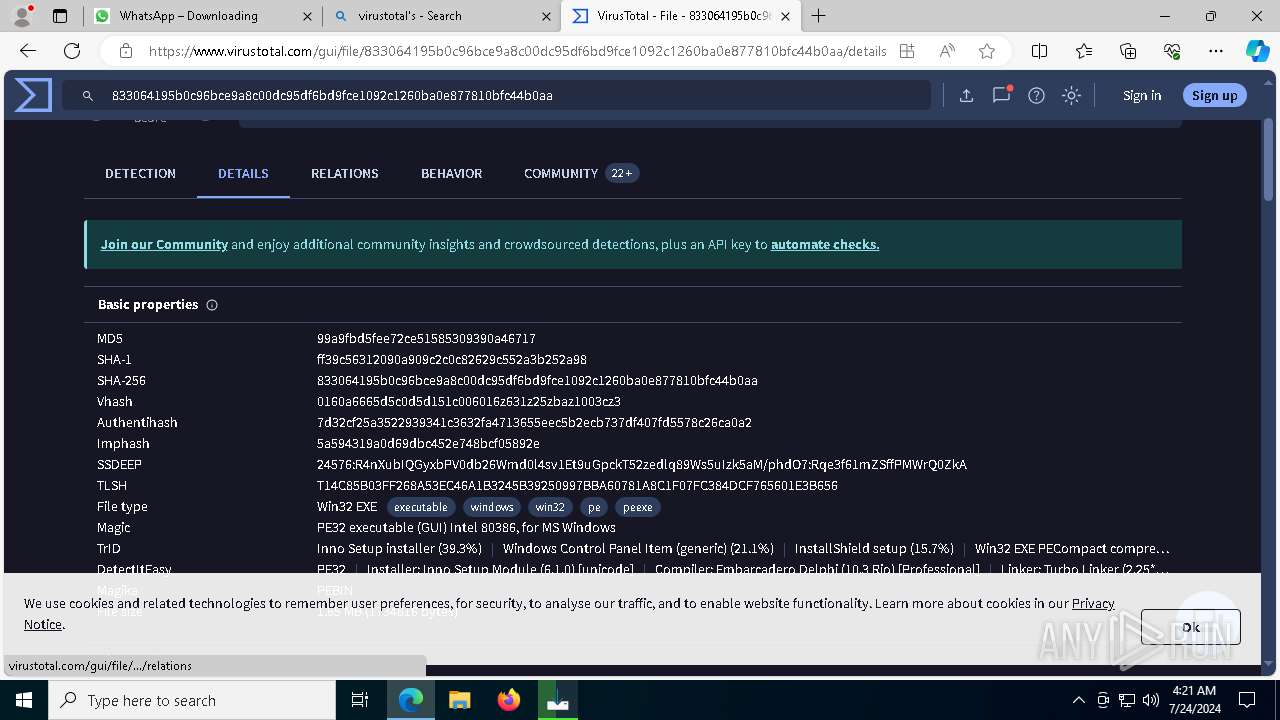Viewport: 1280px width, 720px height.
Task: Open a new tab with plus button
Action: [x=819, y=15]
